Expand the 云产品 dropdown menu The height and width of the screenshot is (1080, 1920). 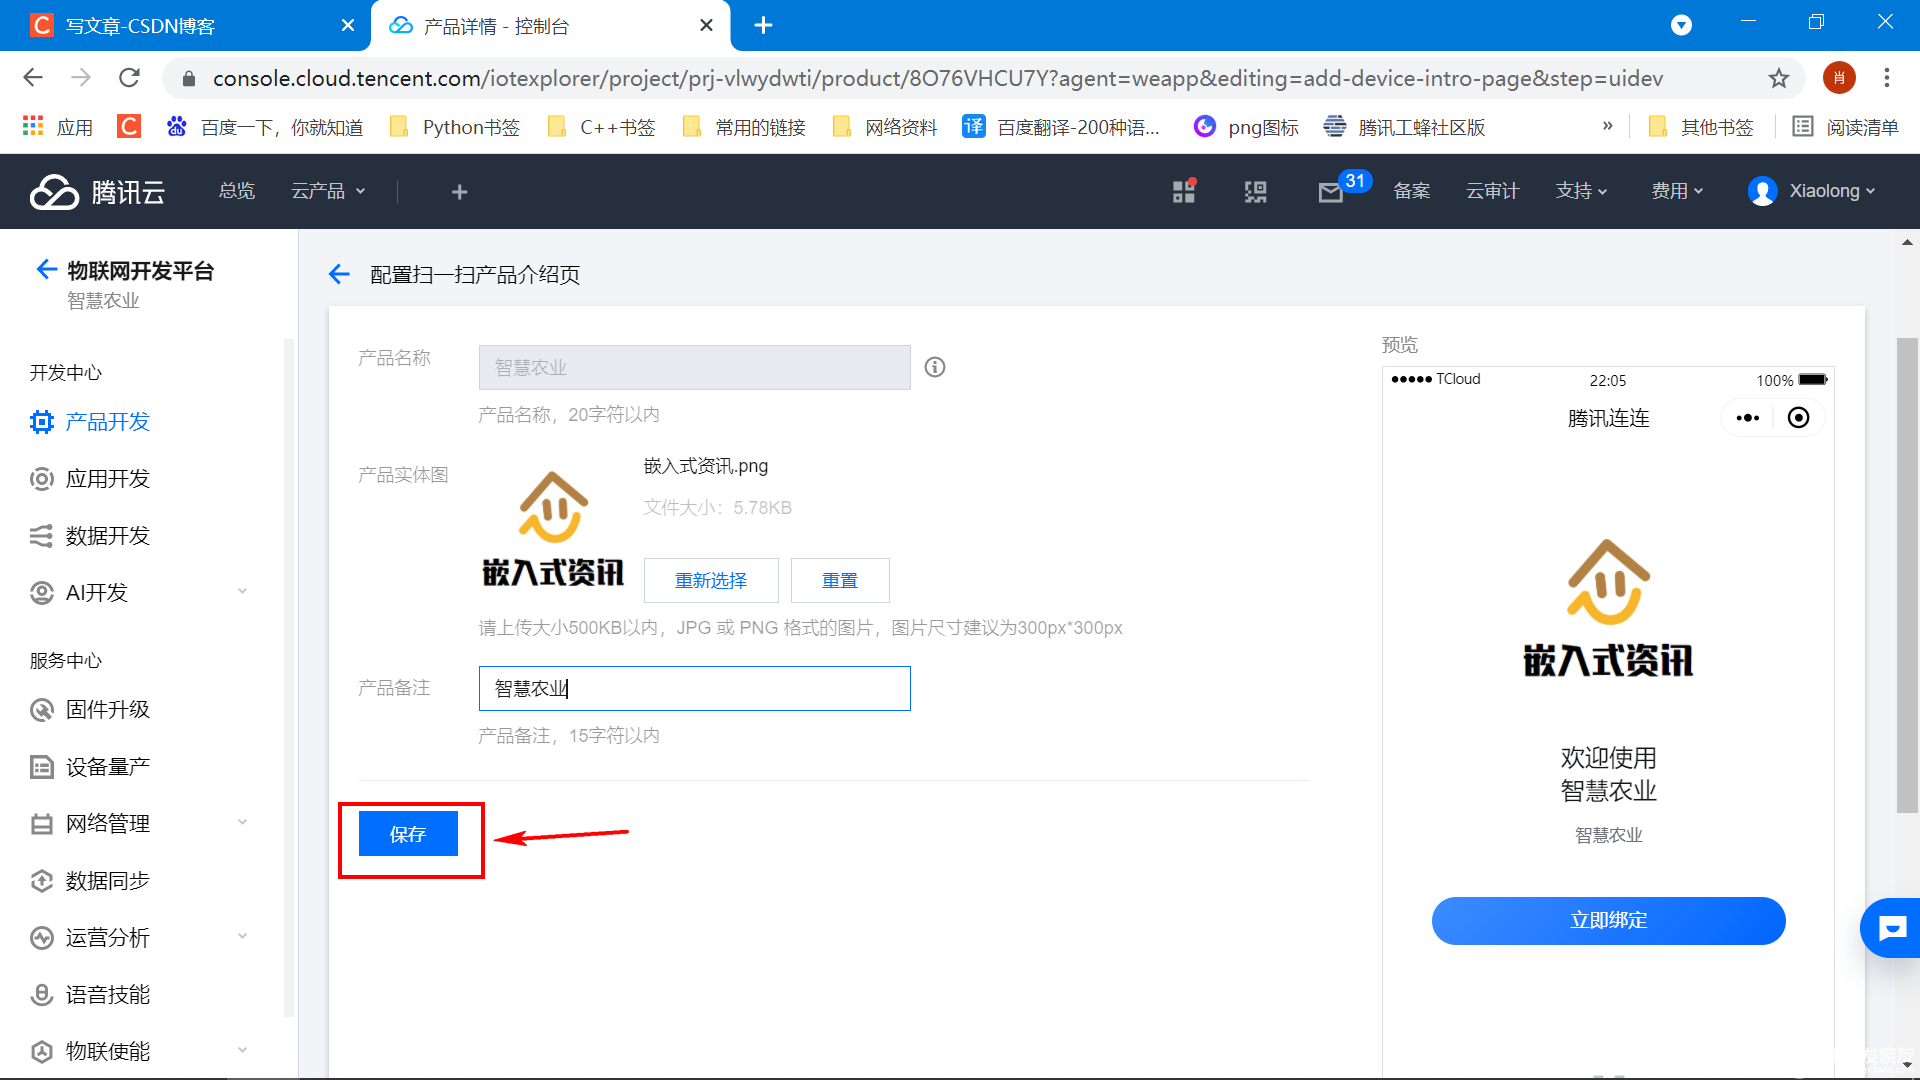[326, 190]
